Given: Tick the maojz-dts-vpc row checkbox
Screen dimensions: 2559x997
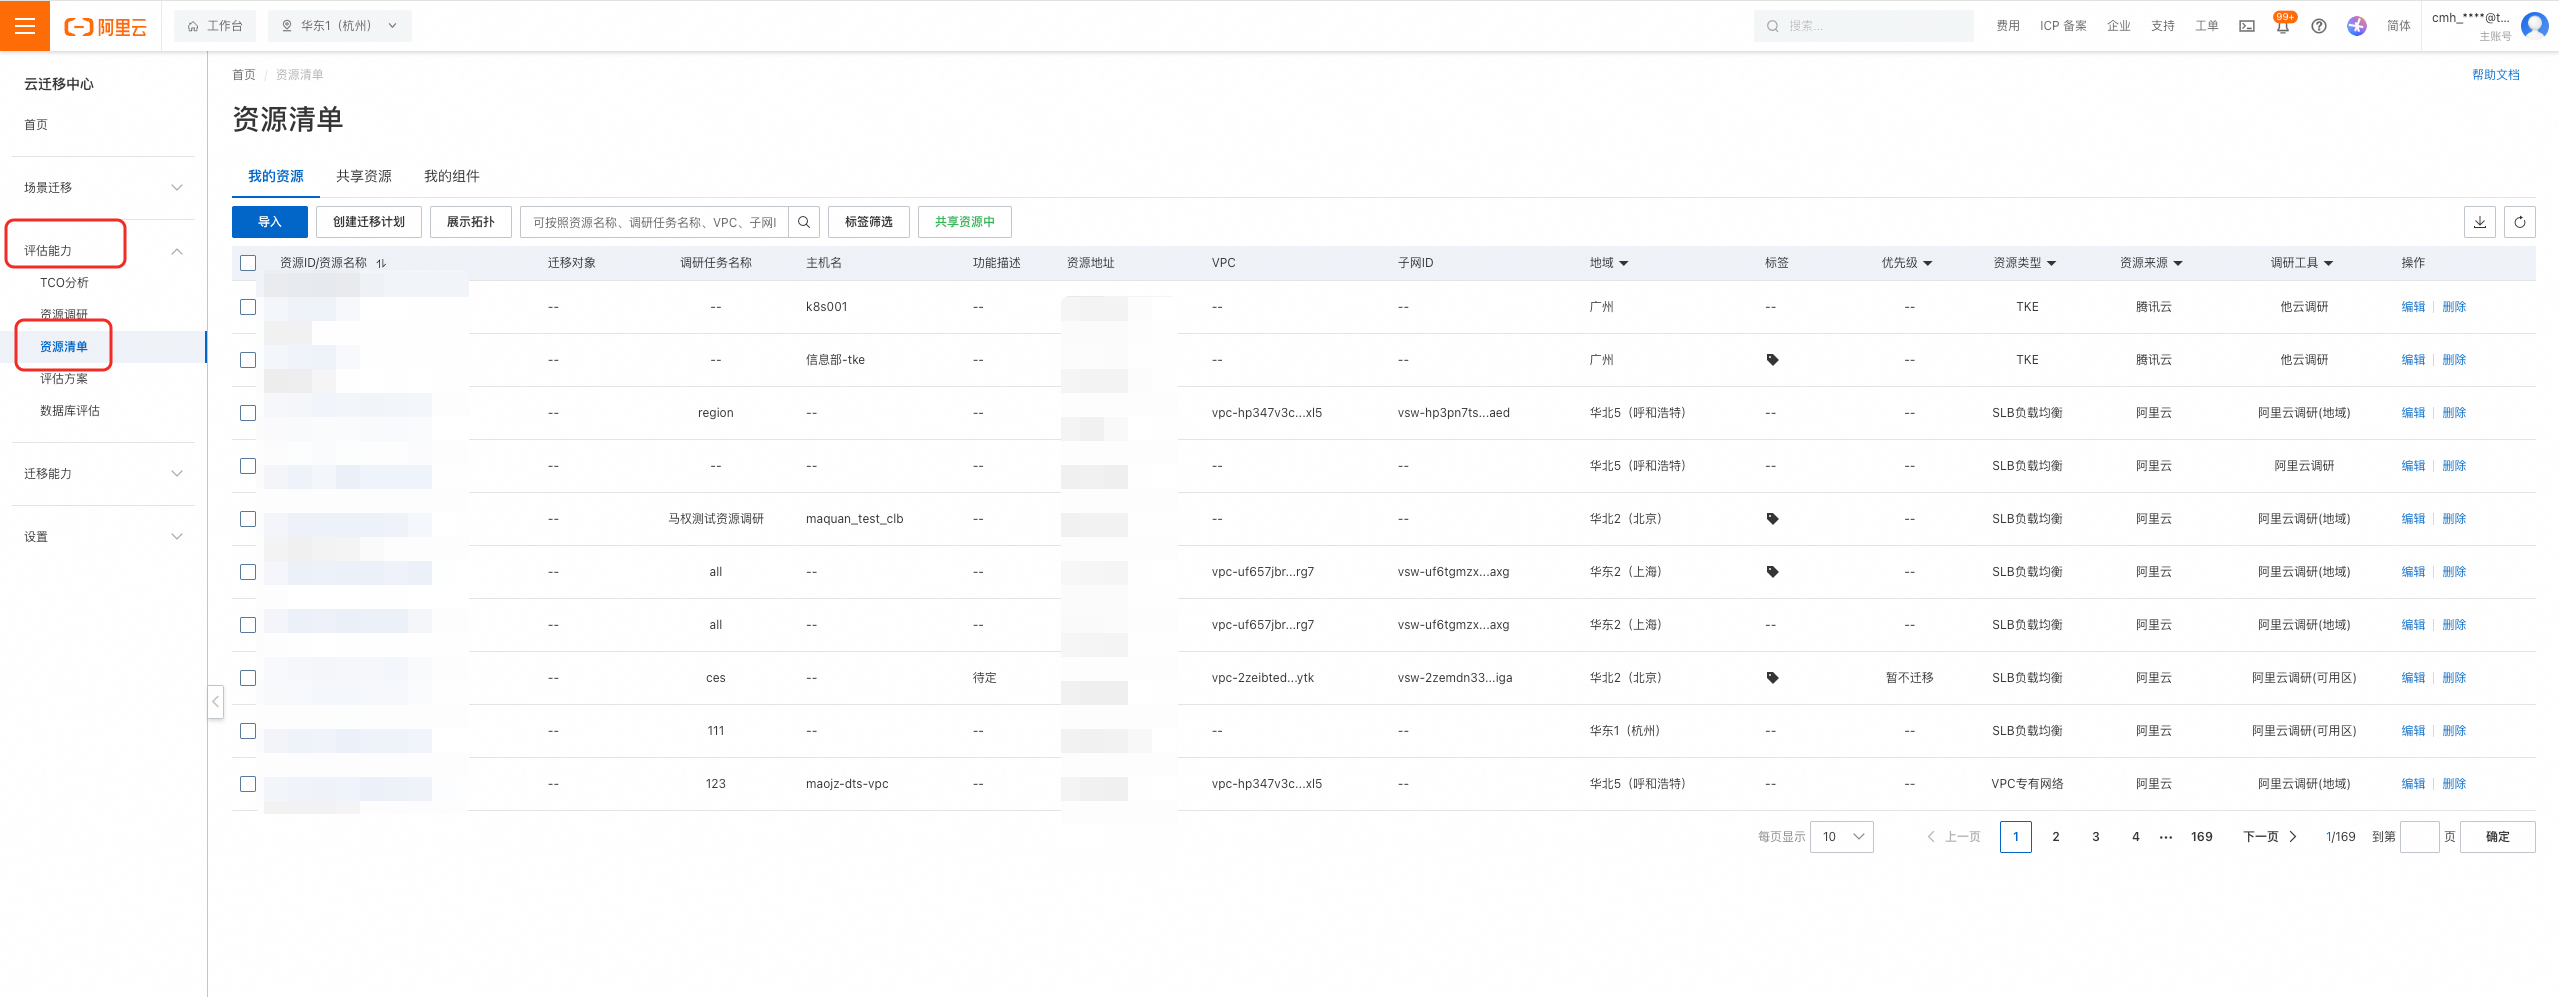Looking at the screenshot, I should click(248, 784).
